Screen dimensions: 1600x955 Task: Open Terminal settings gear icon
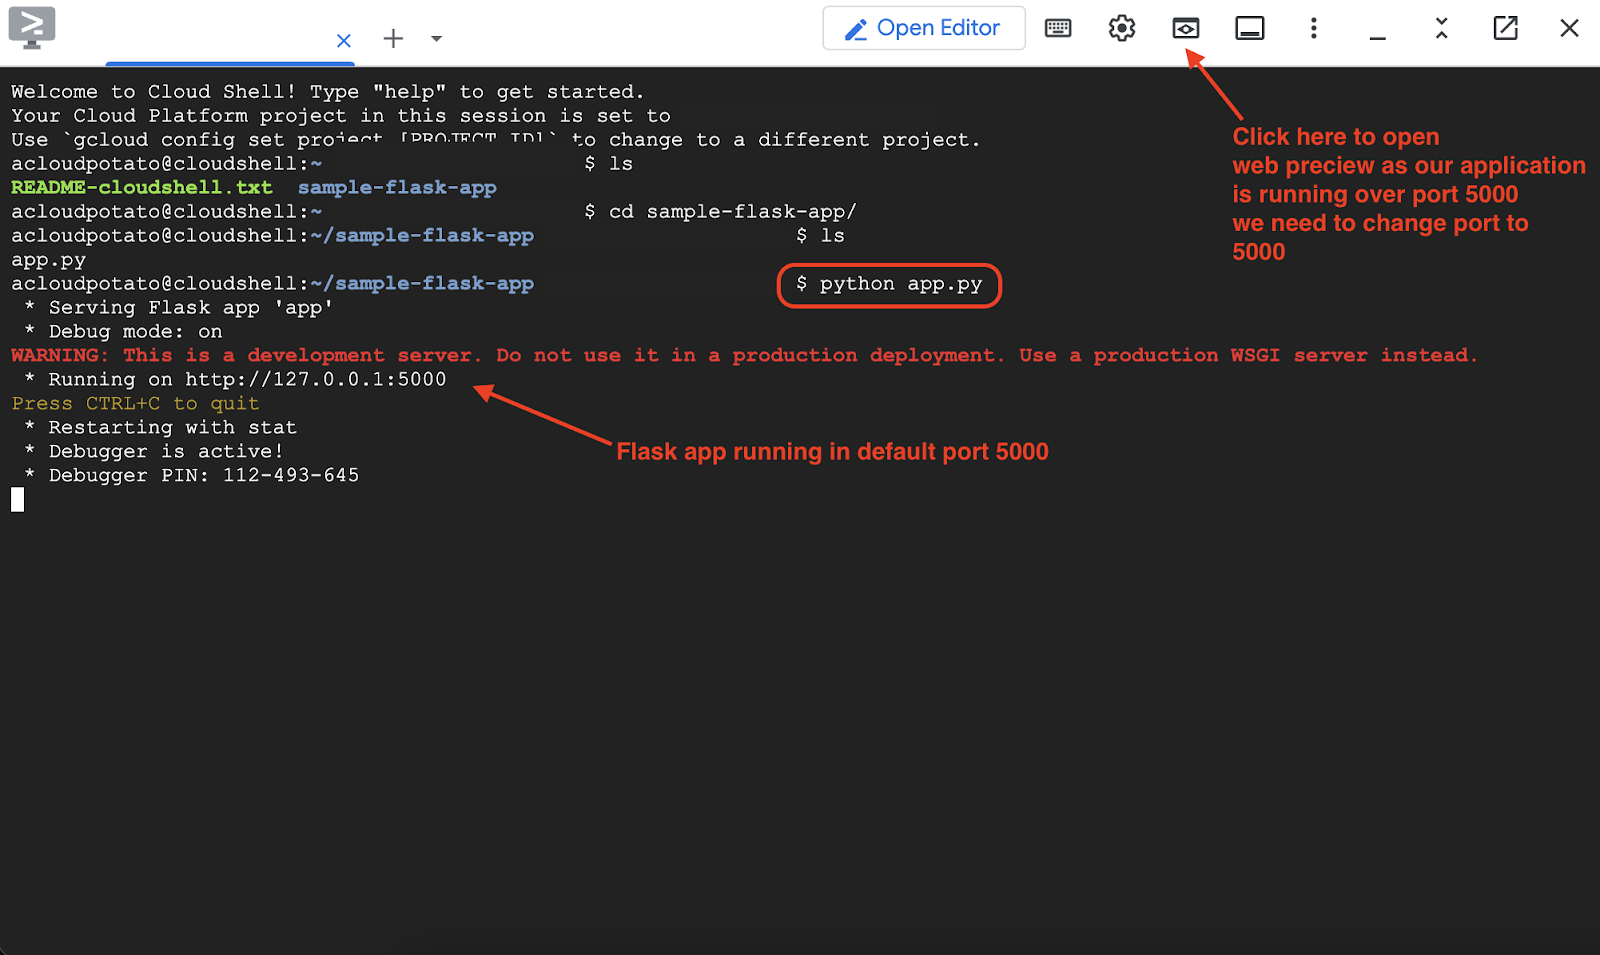coord(1122,28)
